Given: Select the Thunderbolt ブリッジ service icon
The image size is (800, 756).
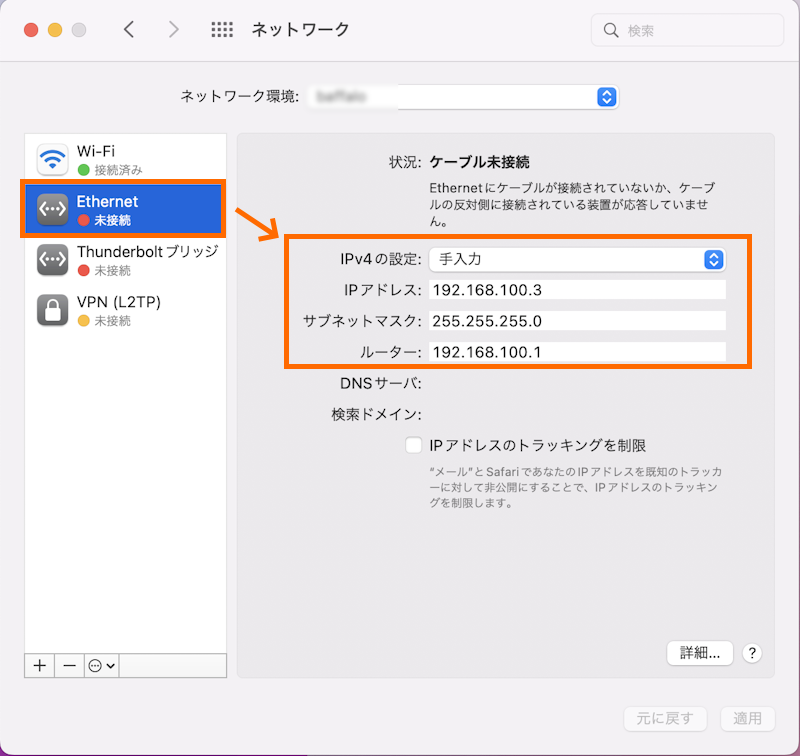Looking at the screenshot, I should point(52,260).
